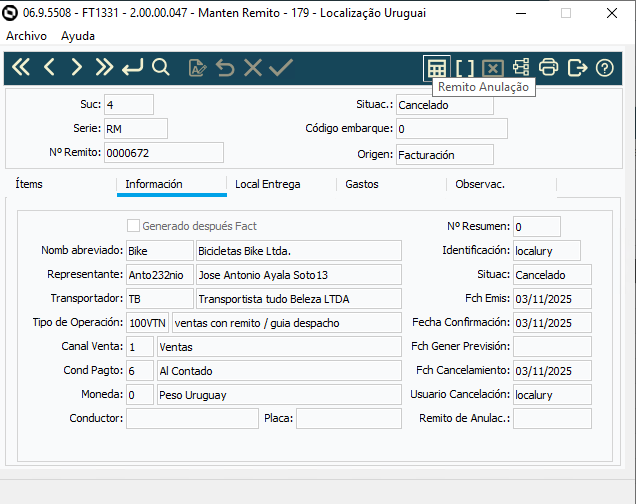636x504 pixels.
Task: Navigate to the next record
Action: pos(77,68)
